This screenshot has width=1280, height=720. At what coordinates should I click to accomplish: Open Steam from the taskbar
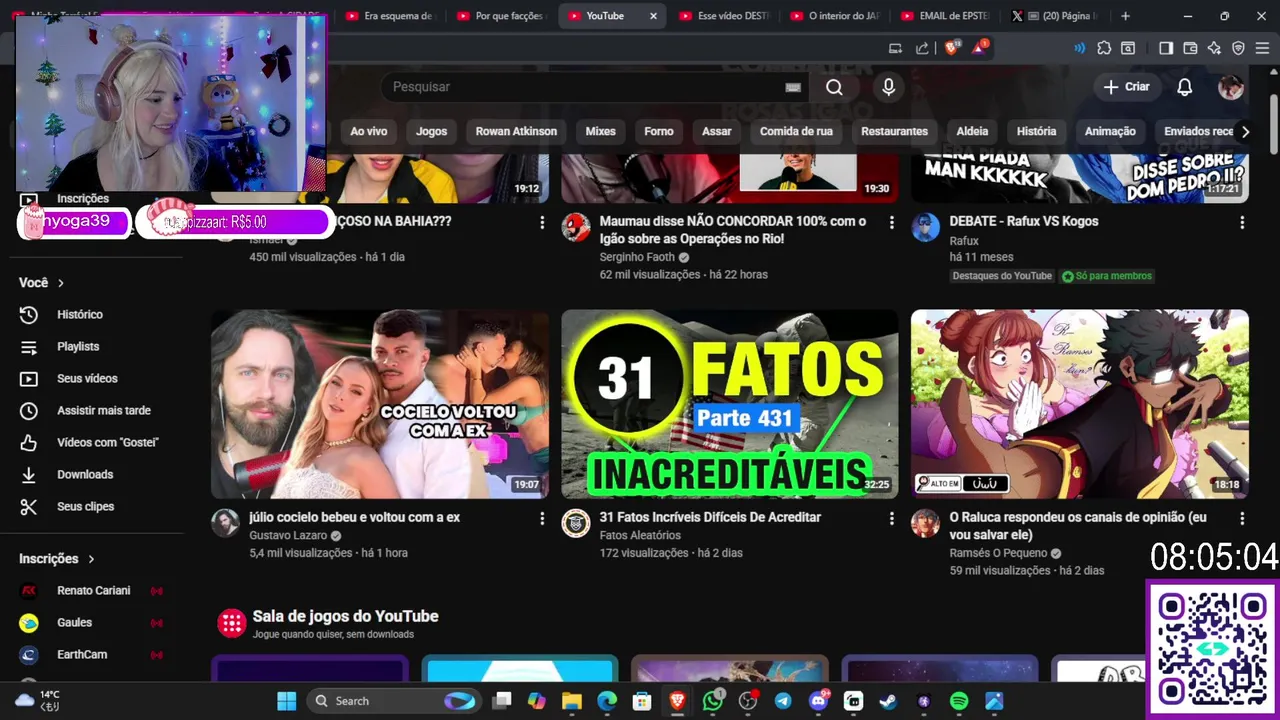(x=888, y=701)
